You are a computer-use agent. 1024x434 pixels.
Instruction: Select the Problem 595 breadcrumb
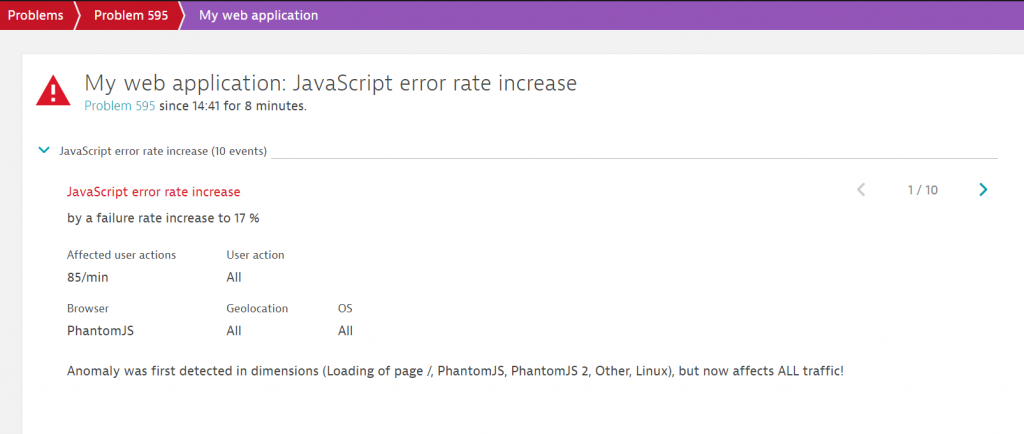pos(130,15)
